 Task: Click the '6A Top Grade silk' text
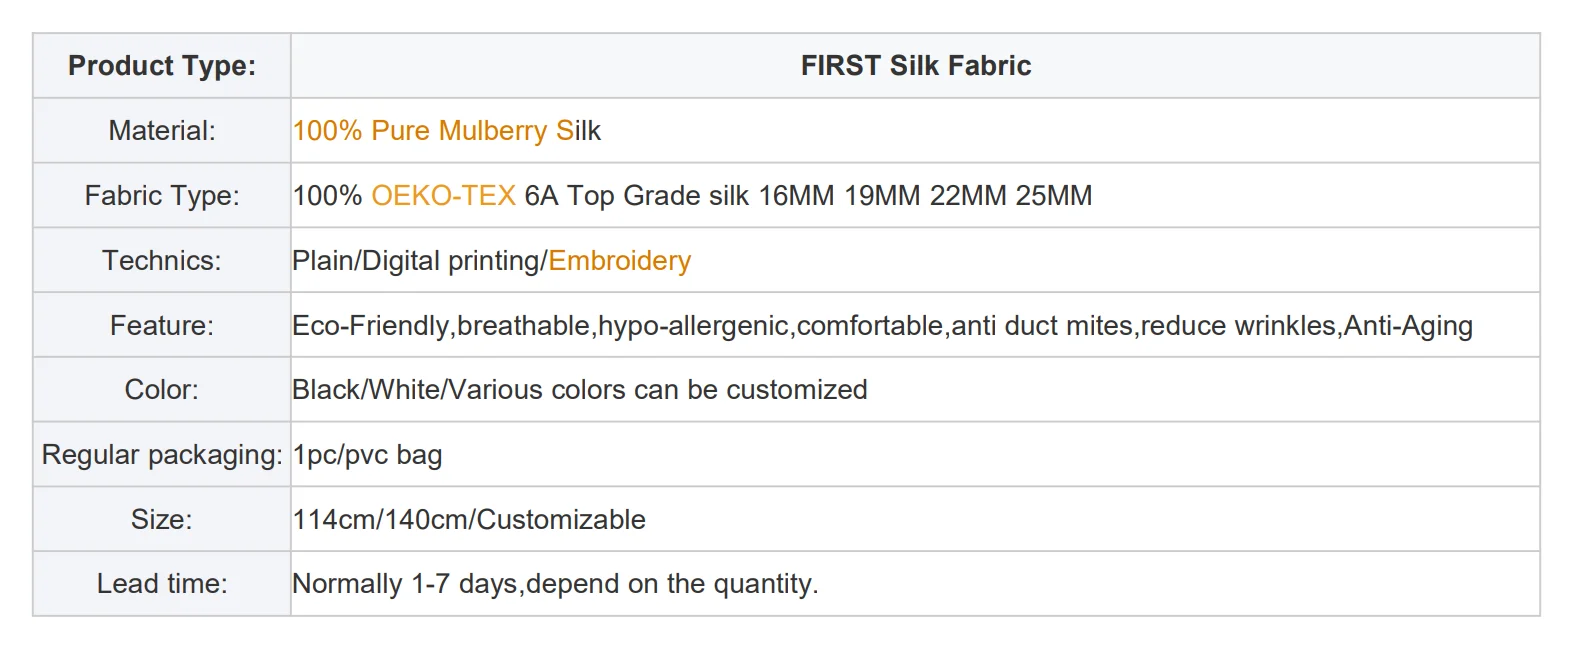pos(636,196)
